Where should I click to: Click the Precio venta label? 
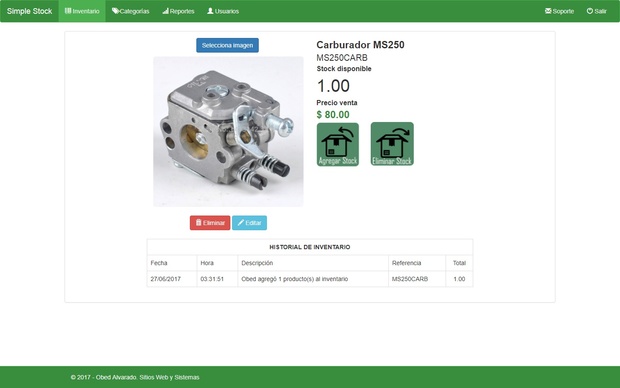pos(337,102)
